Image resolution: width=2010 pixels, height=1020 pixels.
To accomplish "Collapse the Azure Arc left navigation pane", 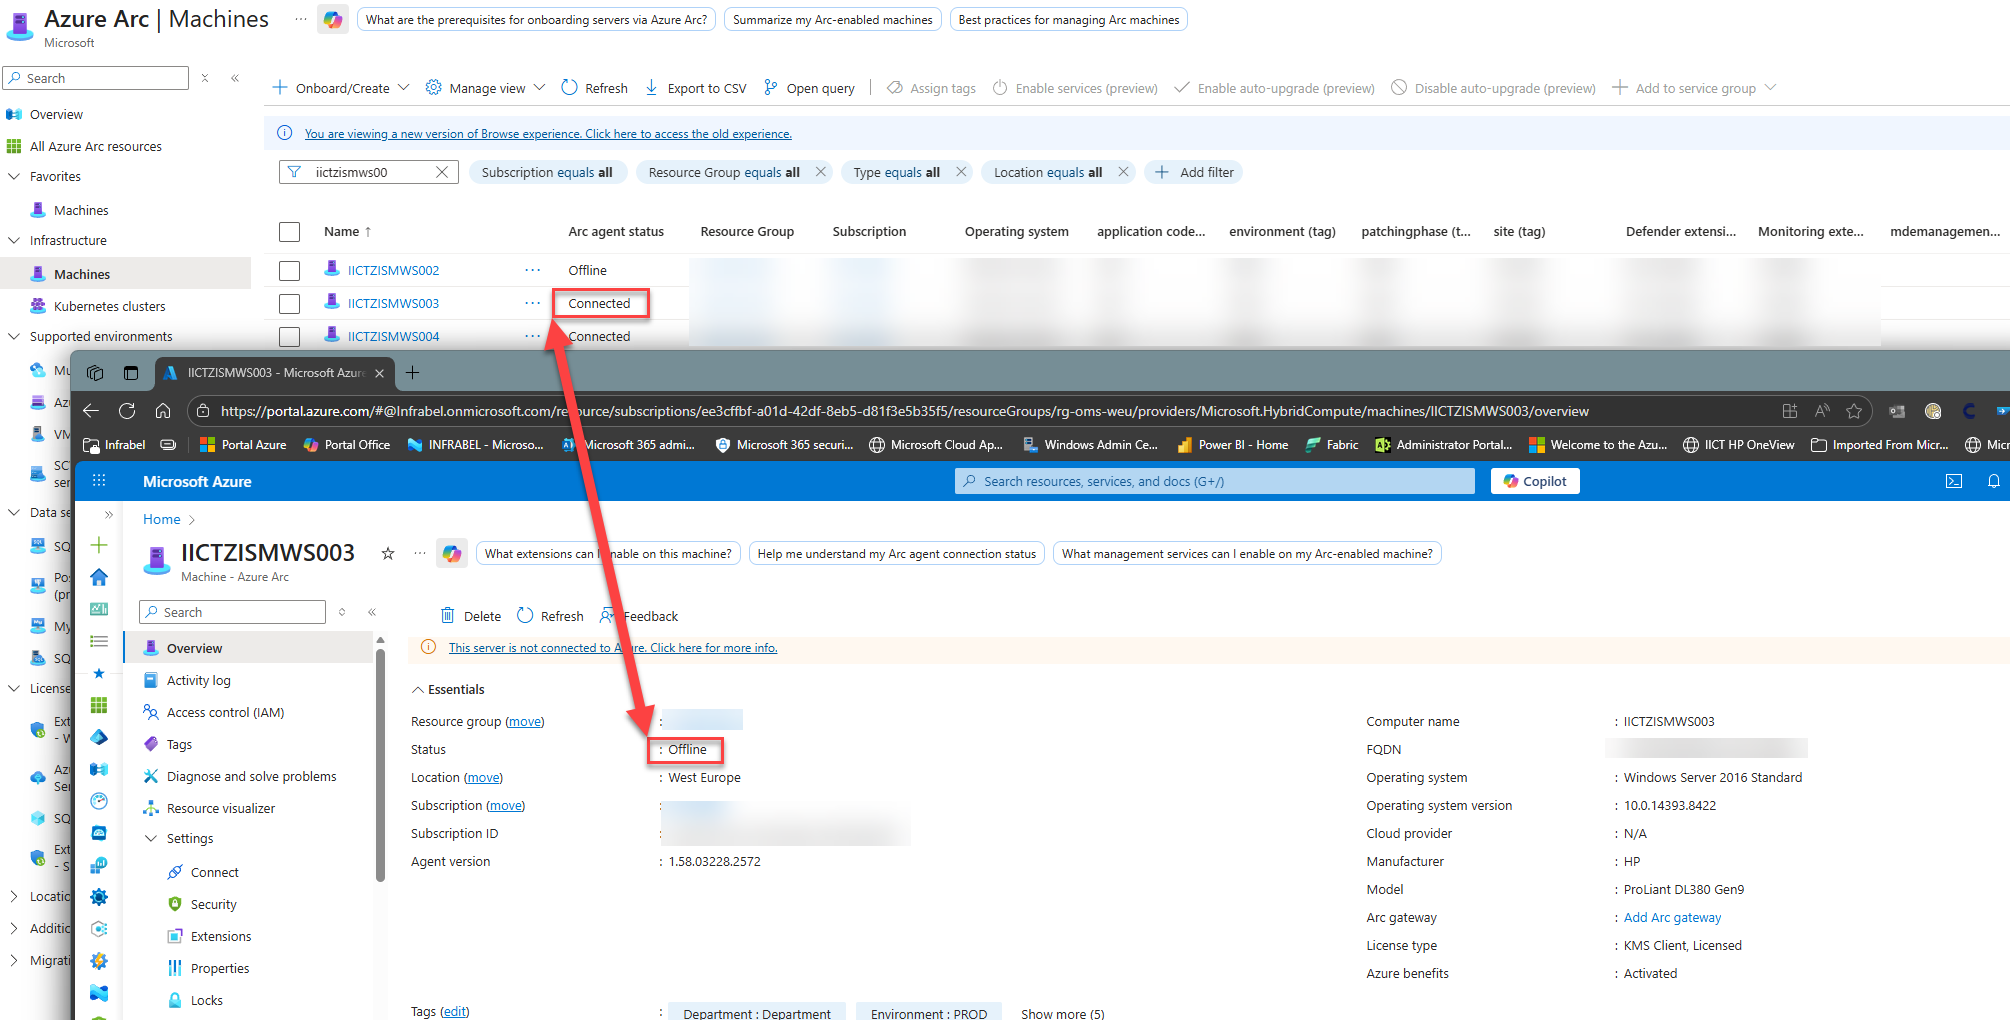I will pyautogui.click(x=235, y=78).
